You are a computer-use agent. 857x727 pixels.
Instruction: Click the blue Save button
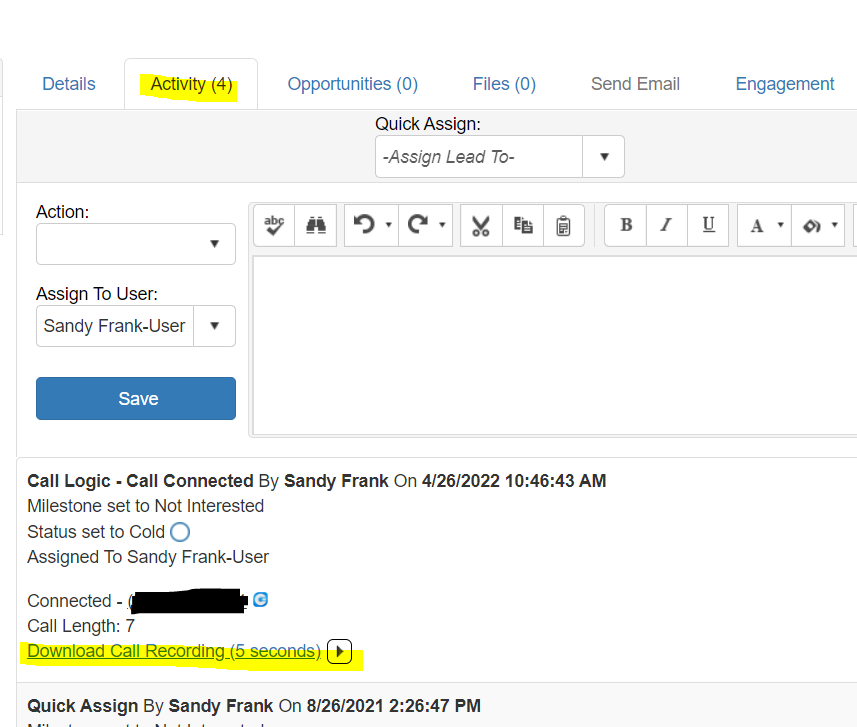click(x=136, y=398)
